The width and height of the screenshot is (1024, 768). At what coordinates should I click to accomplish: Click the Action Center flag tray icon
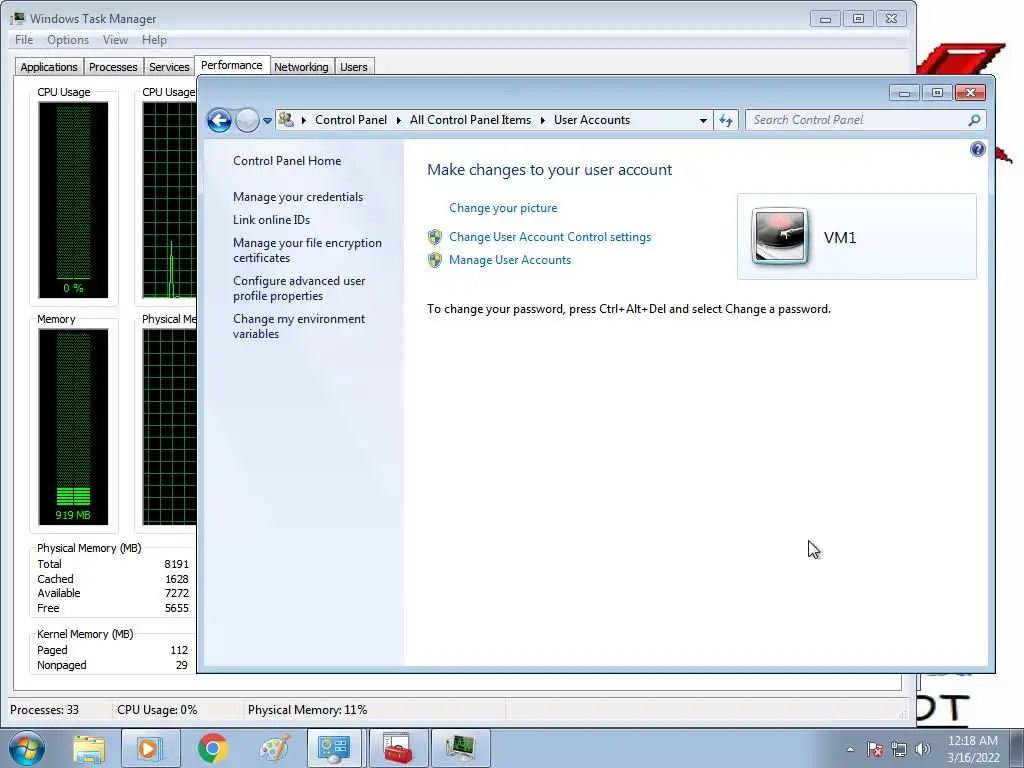(875, 749)
